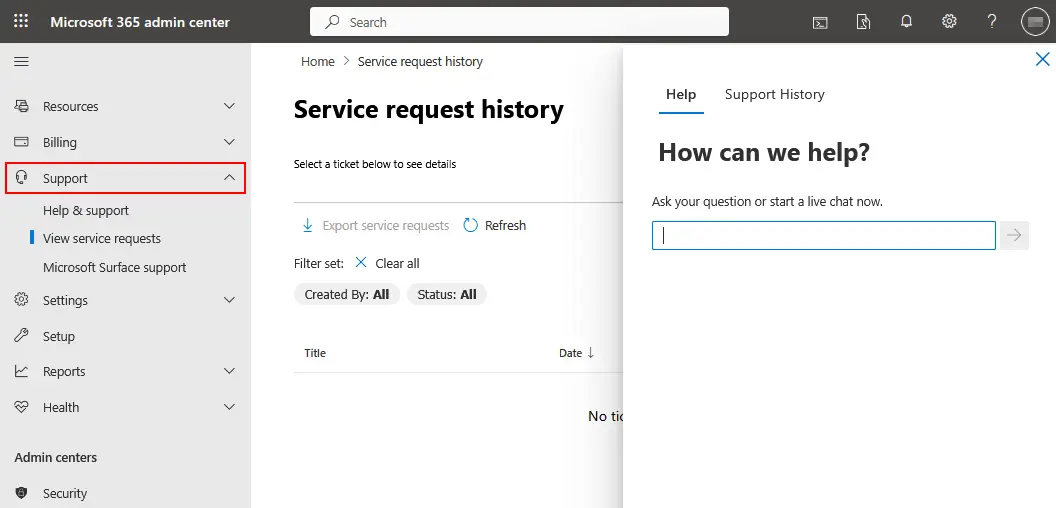Click the Reports label in sidebar
The width and height of the screenshot is (1056, 508).
pos(64,371)
